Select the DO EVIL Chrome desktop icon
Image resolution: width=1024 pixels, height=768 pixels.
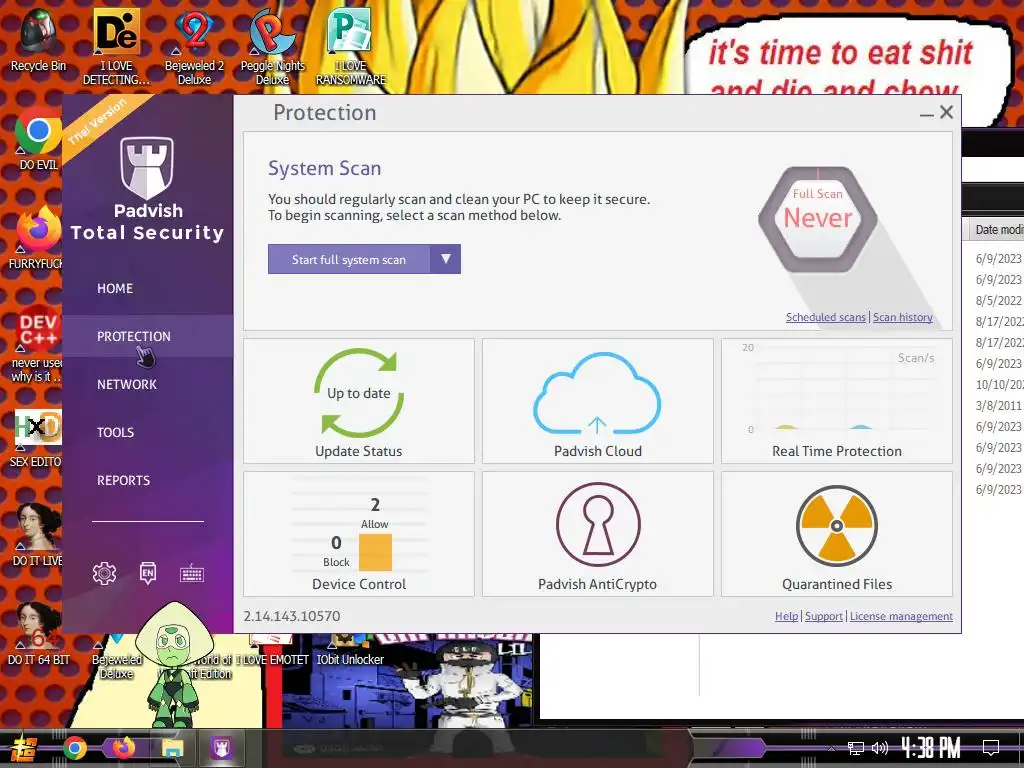38,138
